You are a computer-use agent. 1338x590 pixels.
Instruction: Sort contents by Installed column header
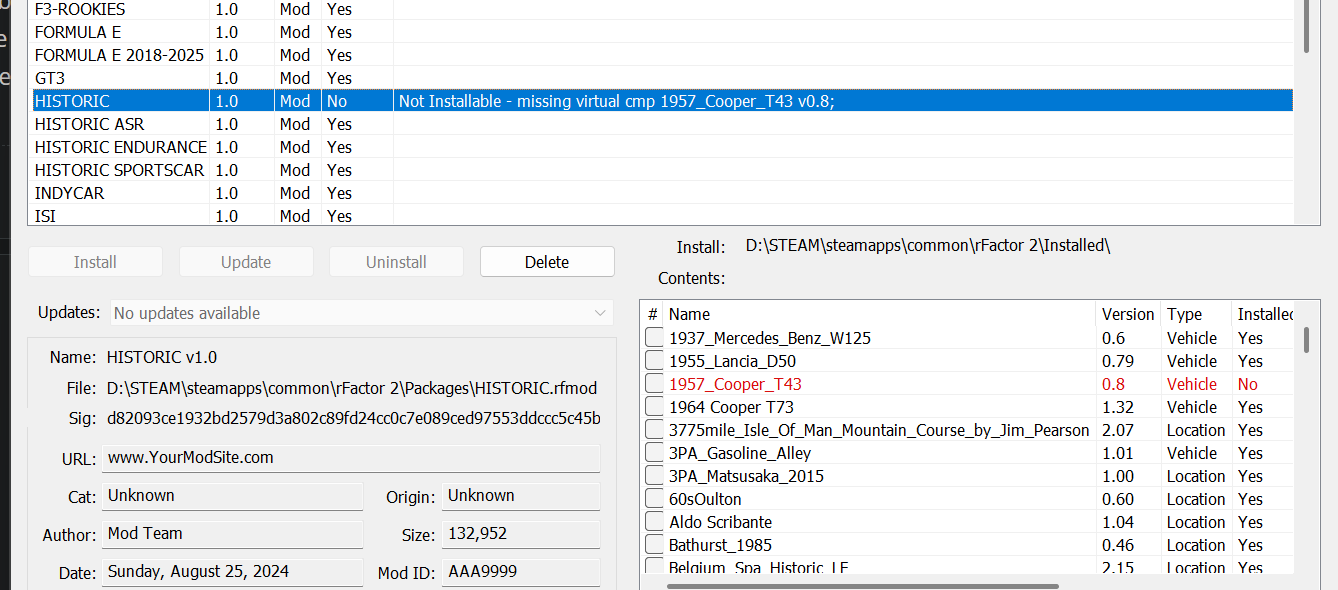[1264, 314]
